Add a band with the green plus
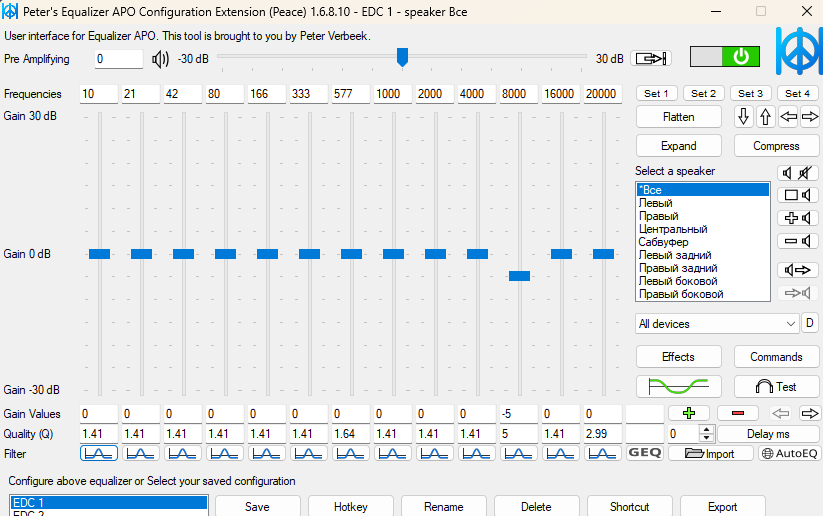Screen dimensions: 823x516 (689, 413)
